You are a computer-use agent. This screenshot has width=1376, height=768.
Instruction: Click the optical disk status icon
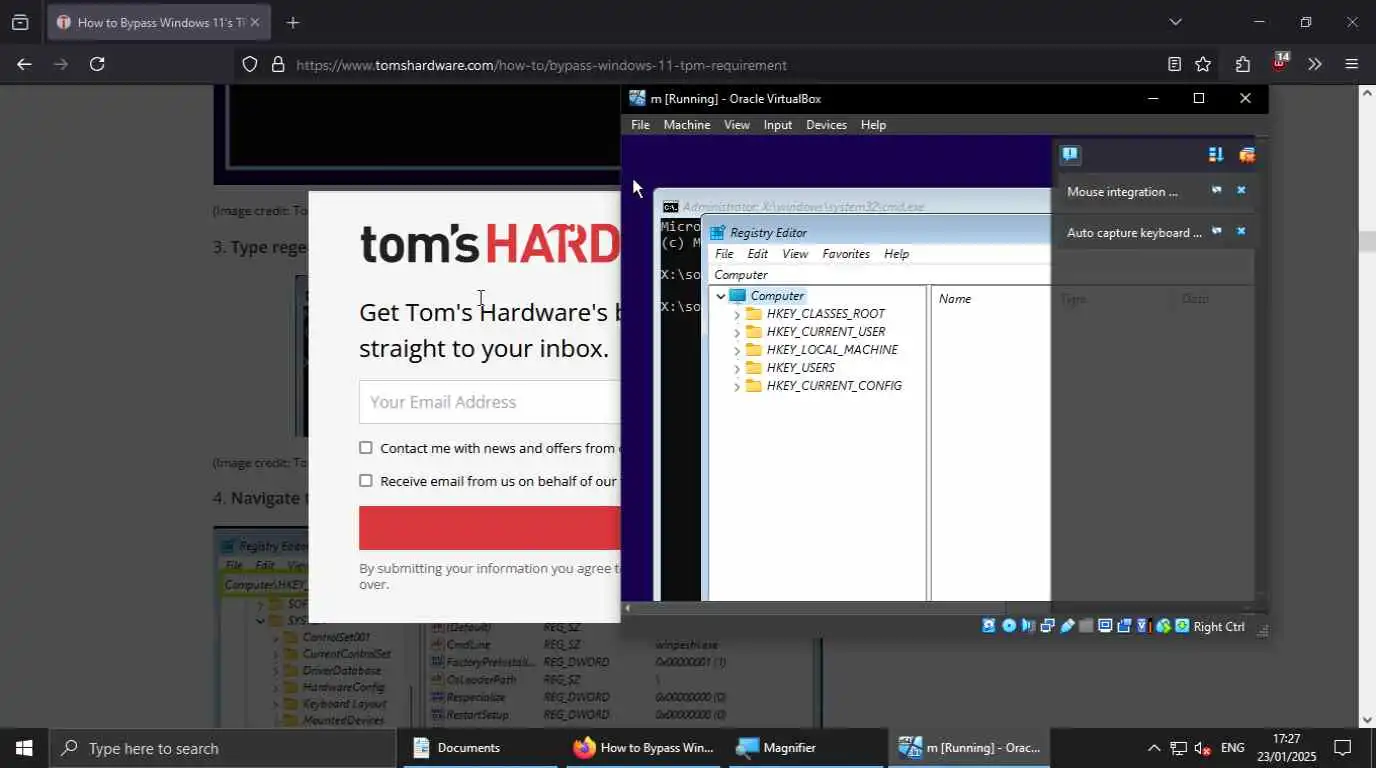coord(1009,626)
